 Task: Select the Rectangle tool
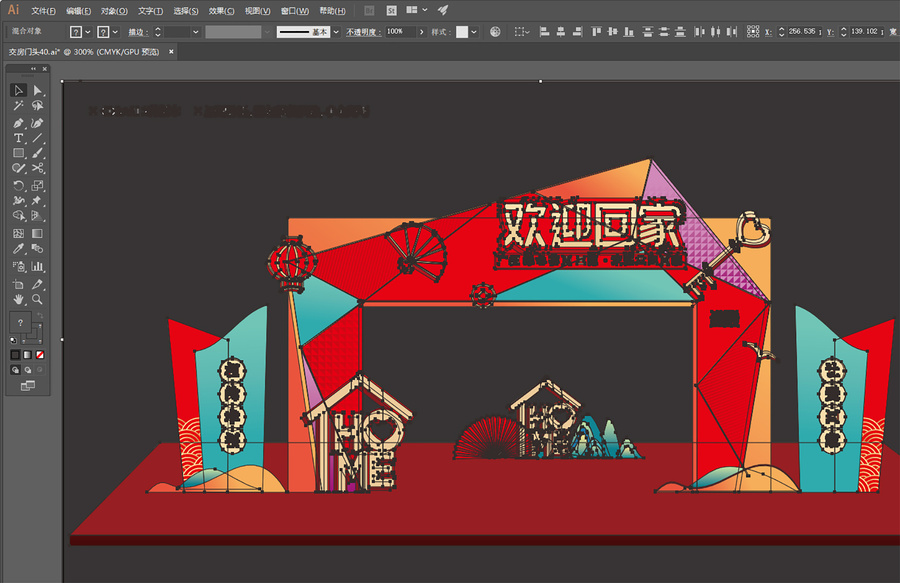[18, 153]
